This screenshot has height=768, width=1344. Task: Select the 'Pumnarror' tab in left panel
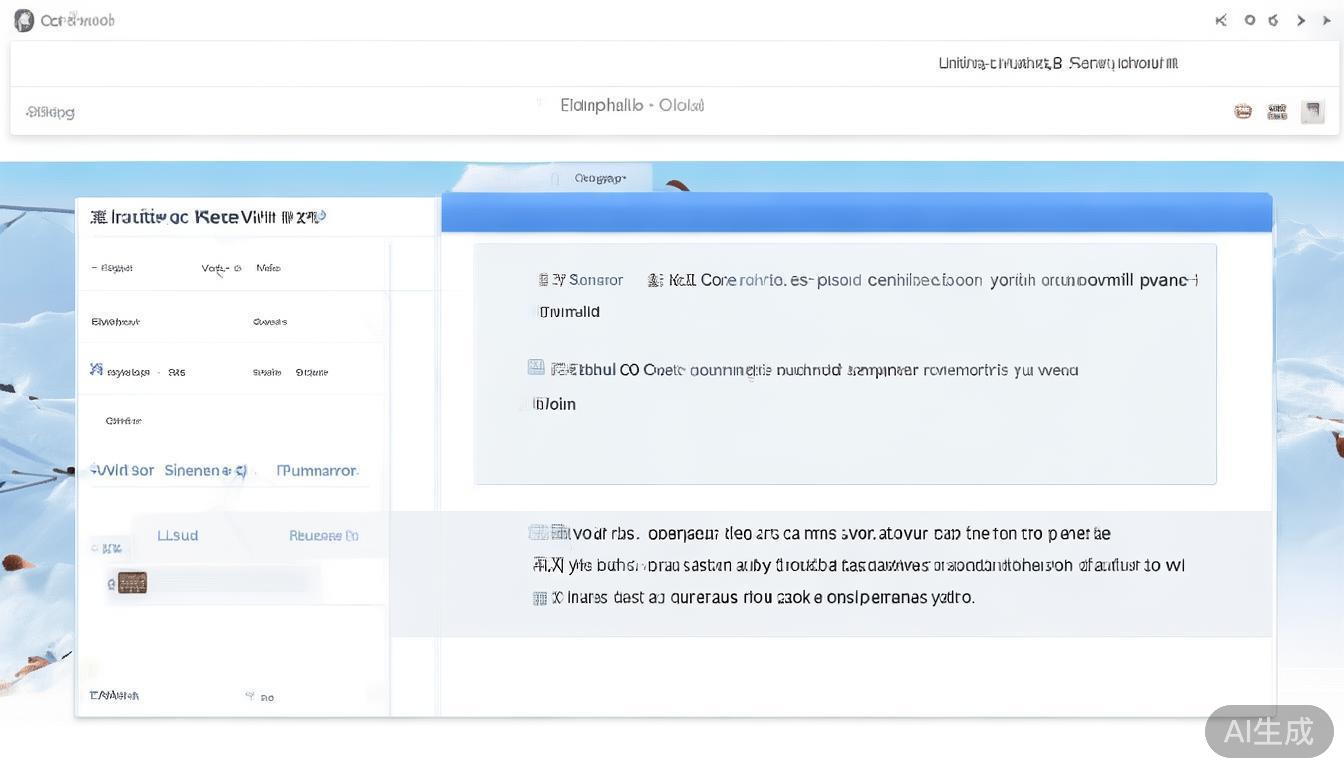tap(317, 470)
